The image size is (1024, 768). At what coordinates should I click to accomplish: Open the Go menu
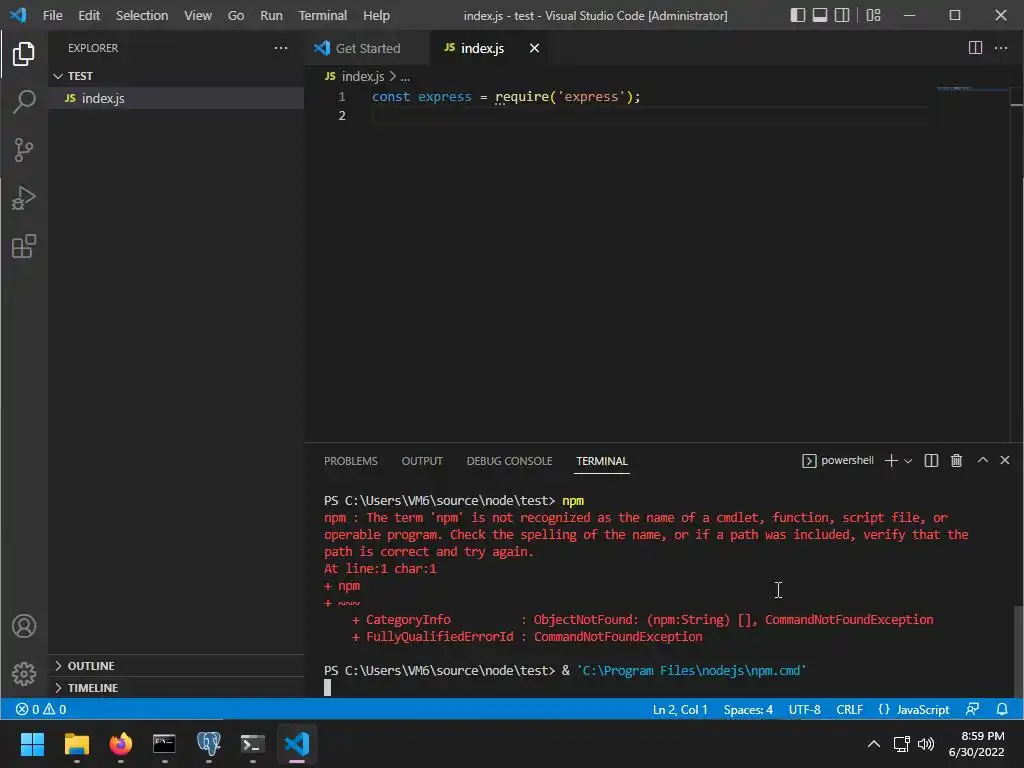click(236, 15)
